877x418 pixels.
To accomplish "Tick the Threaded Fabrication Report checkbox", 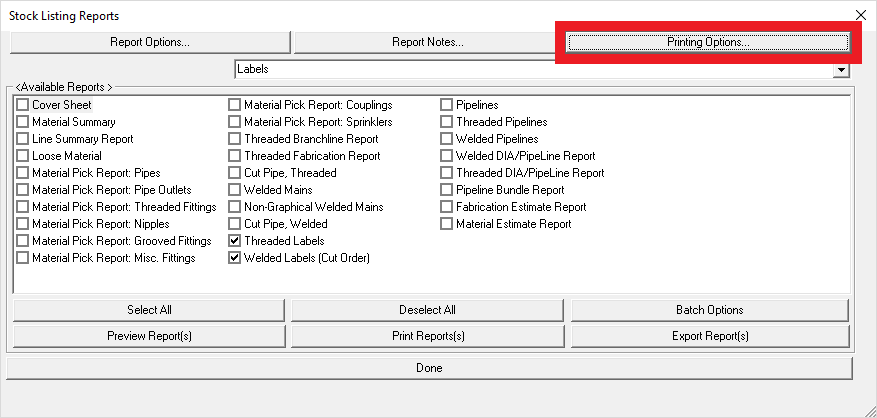I will point(234,156).
